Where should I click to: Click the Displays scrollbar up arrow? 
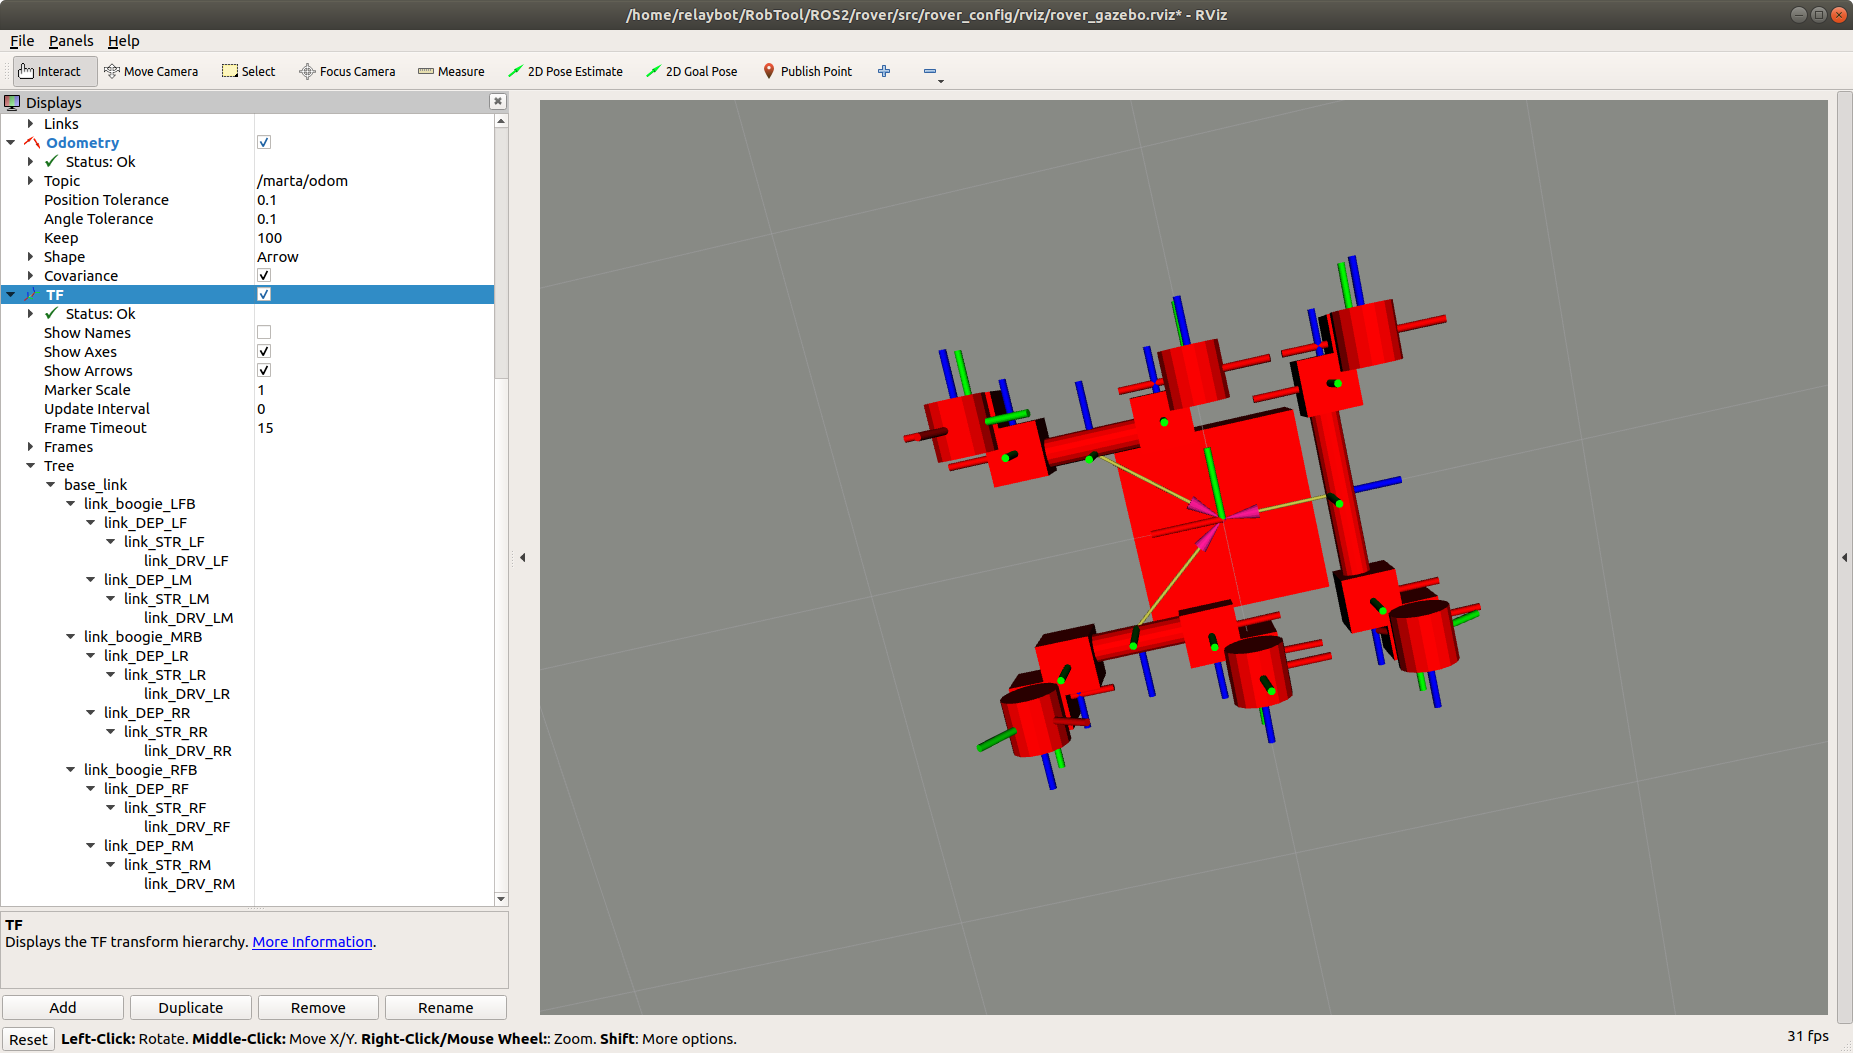click(501, 121)
